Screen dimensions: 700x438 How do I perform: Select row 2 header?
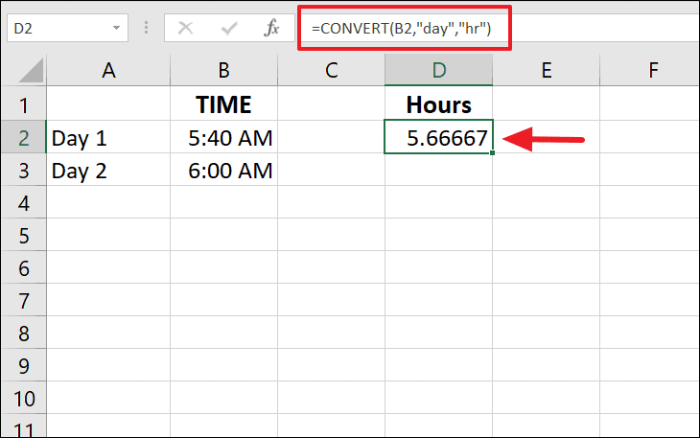click(23, 137)
